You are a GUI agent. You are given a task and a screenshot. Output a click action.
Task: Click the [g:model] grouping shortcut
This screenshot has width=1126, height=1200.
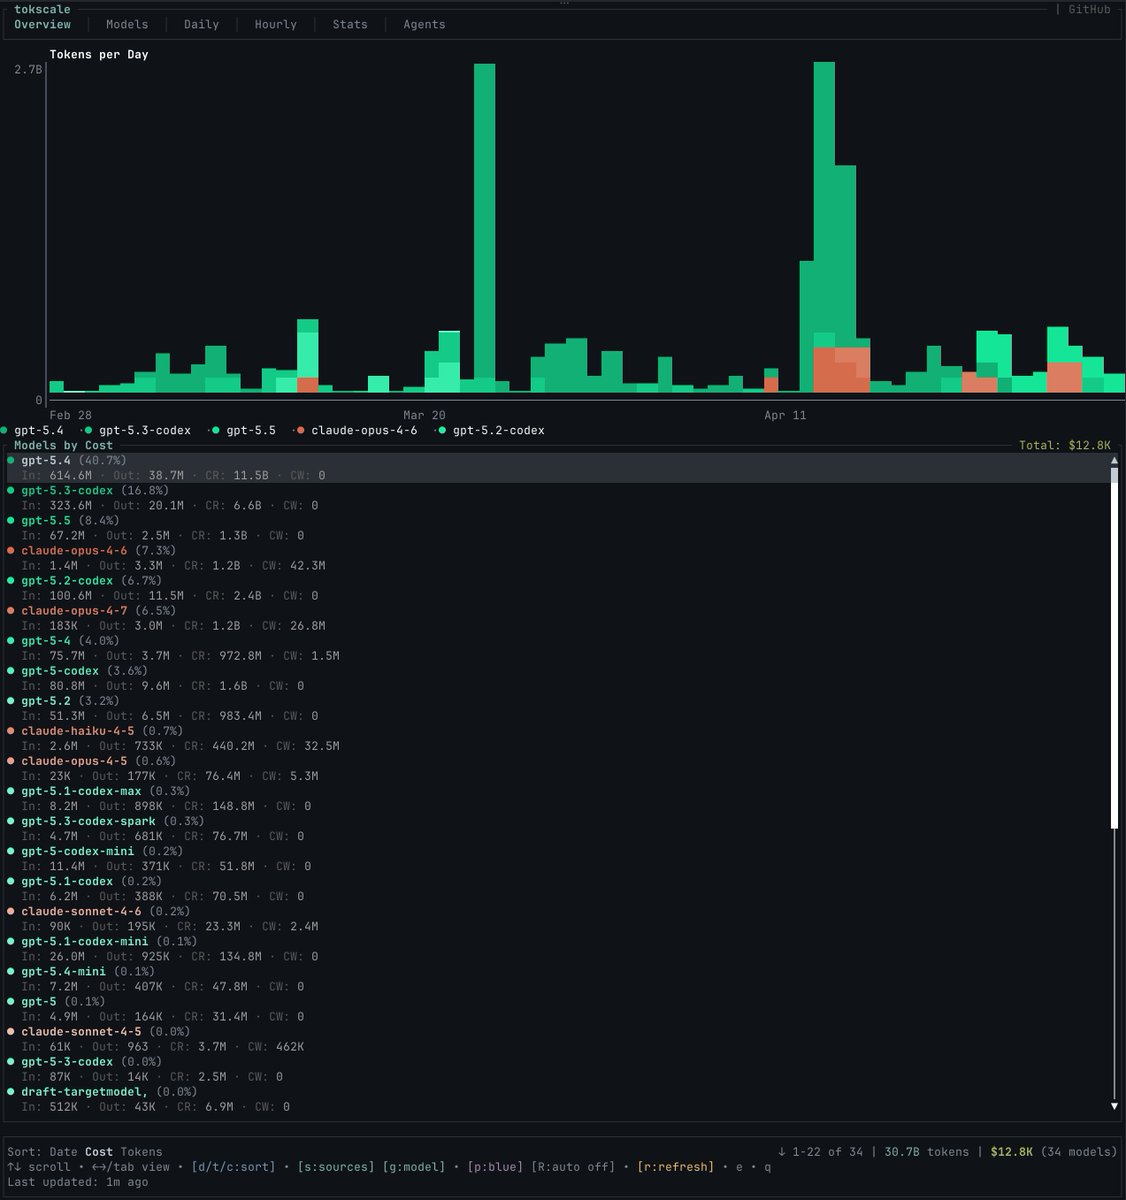pyautogui.click(x=414, y=1167)
